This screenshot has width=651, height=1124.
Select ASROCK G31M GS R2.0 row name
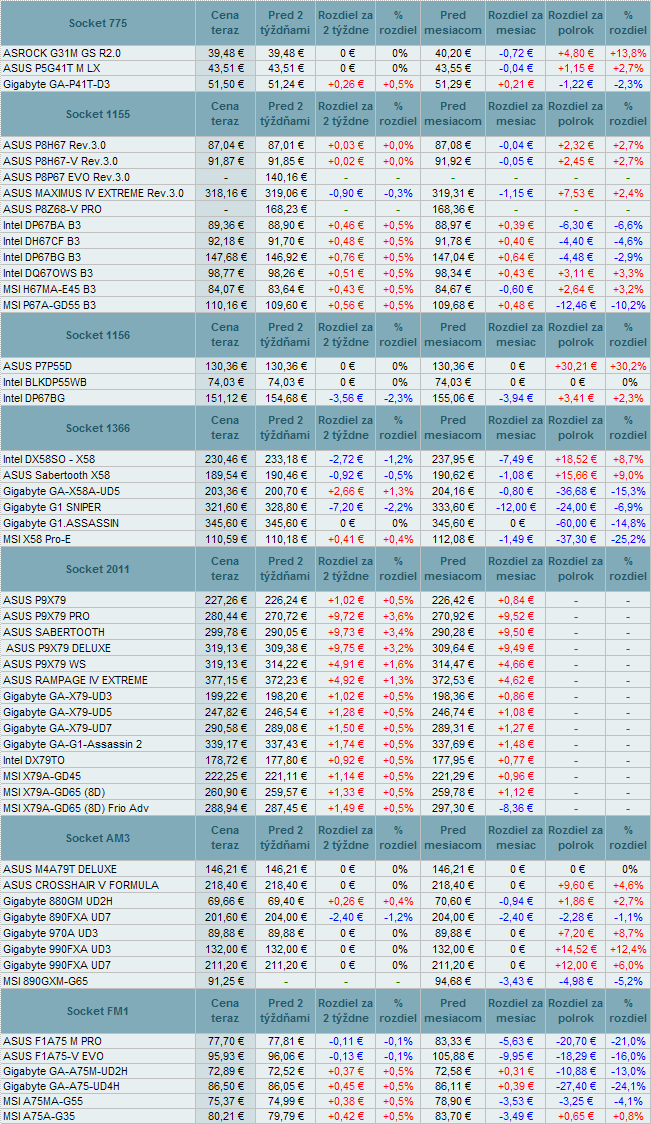(x=62, y=53)
